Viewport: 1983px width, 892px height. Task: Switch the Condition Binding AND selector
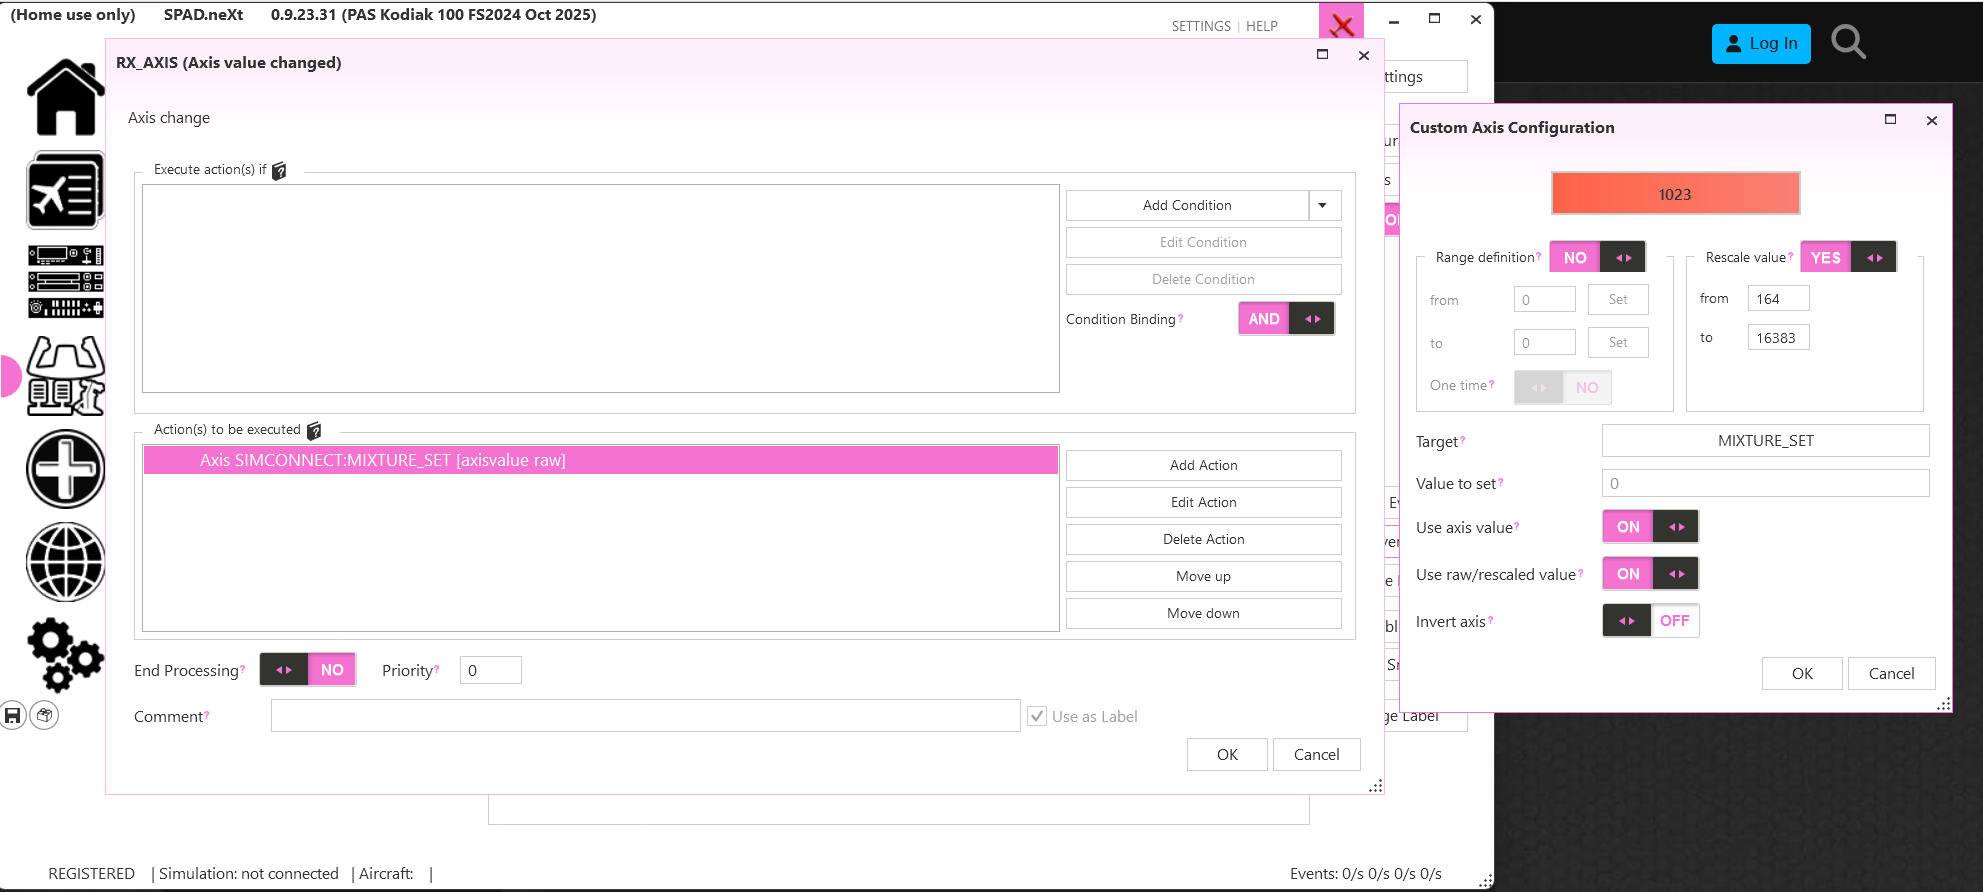1286,319
